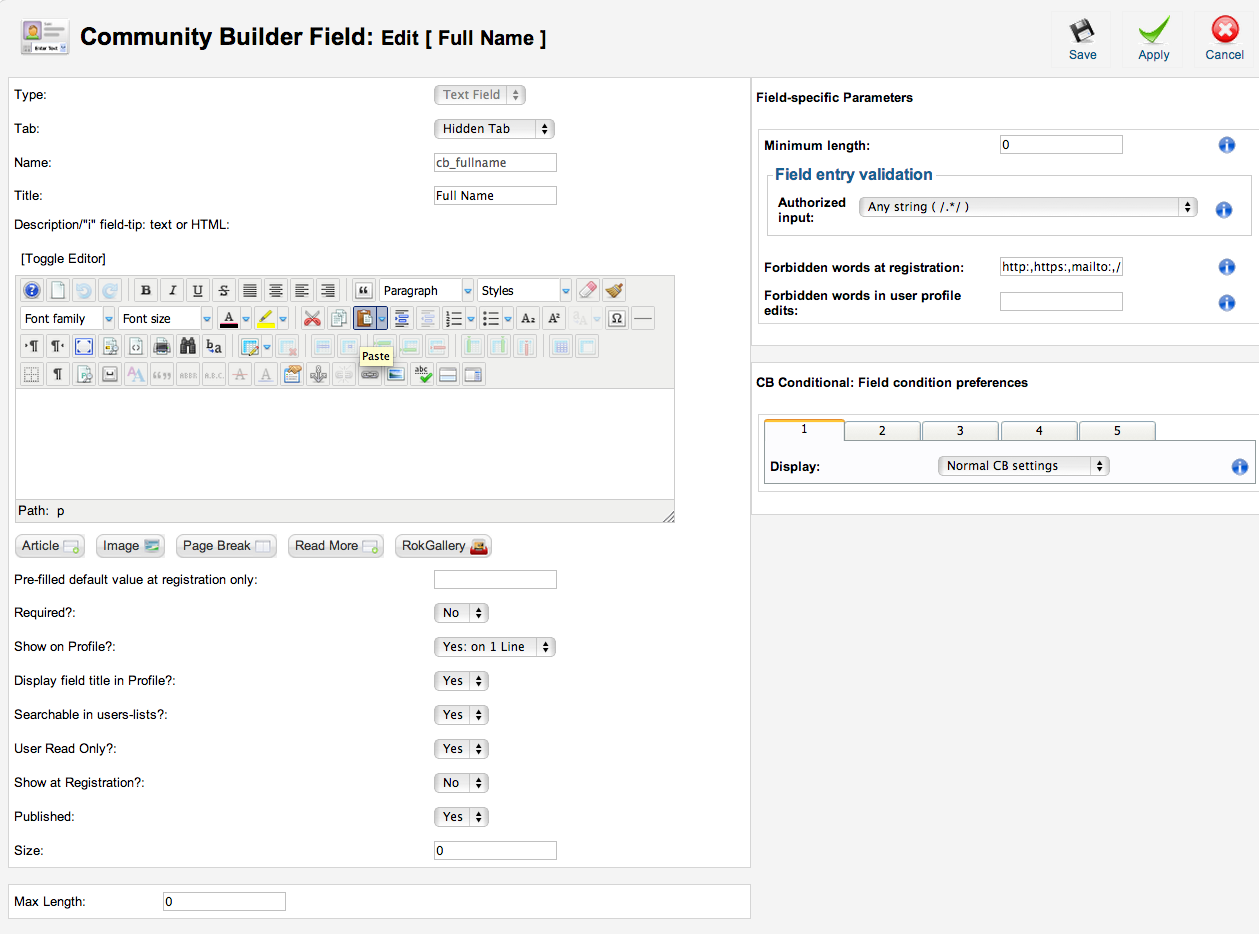Switch to condition tab 5

pos(1117,431)
